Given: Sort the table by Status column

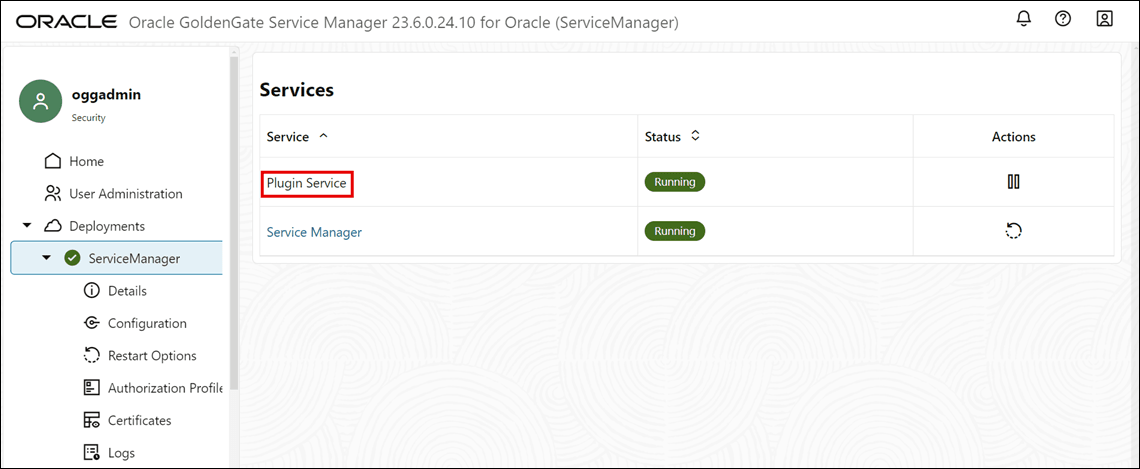Looking at the screenshot, I should 695,136.
